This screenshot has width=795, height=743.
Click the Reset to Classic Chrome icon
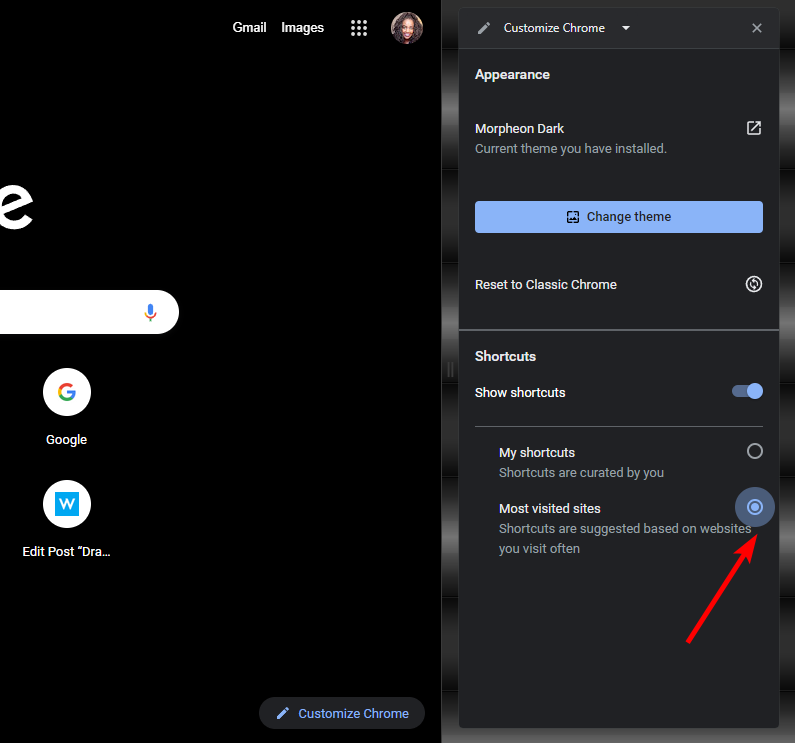[x=753, y=284]
